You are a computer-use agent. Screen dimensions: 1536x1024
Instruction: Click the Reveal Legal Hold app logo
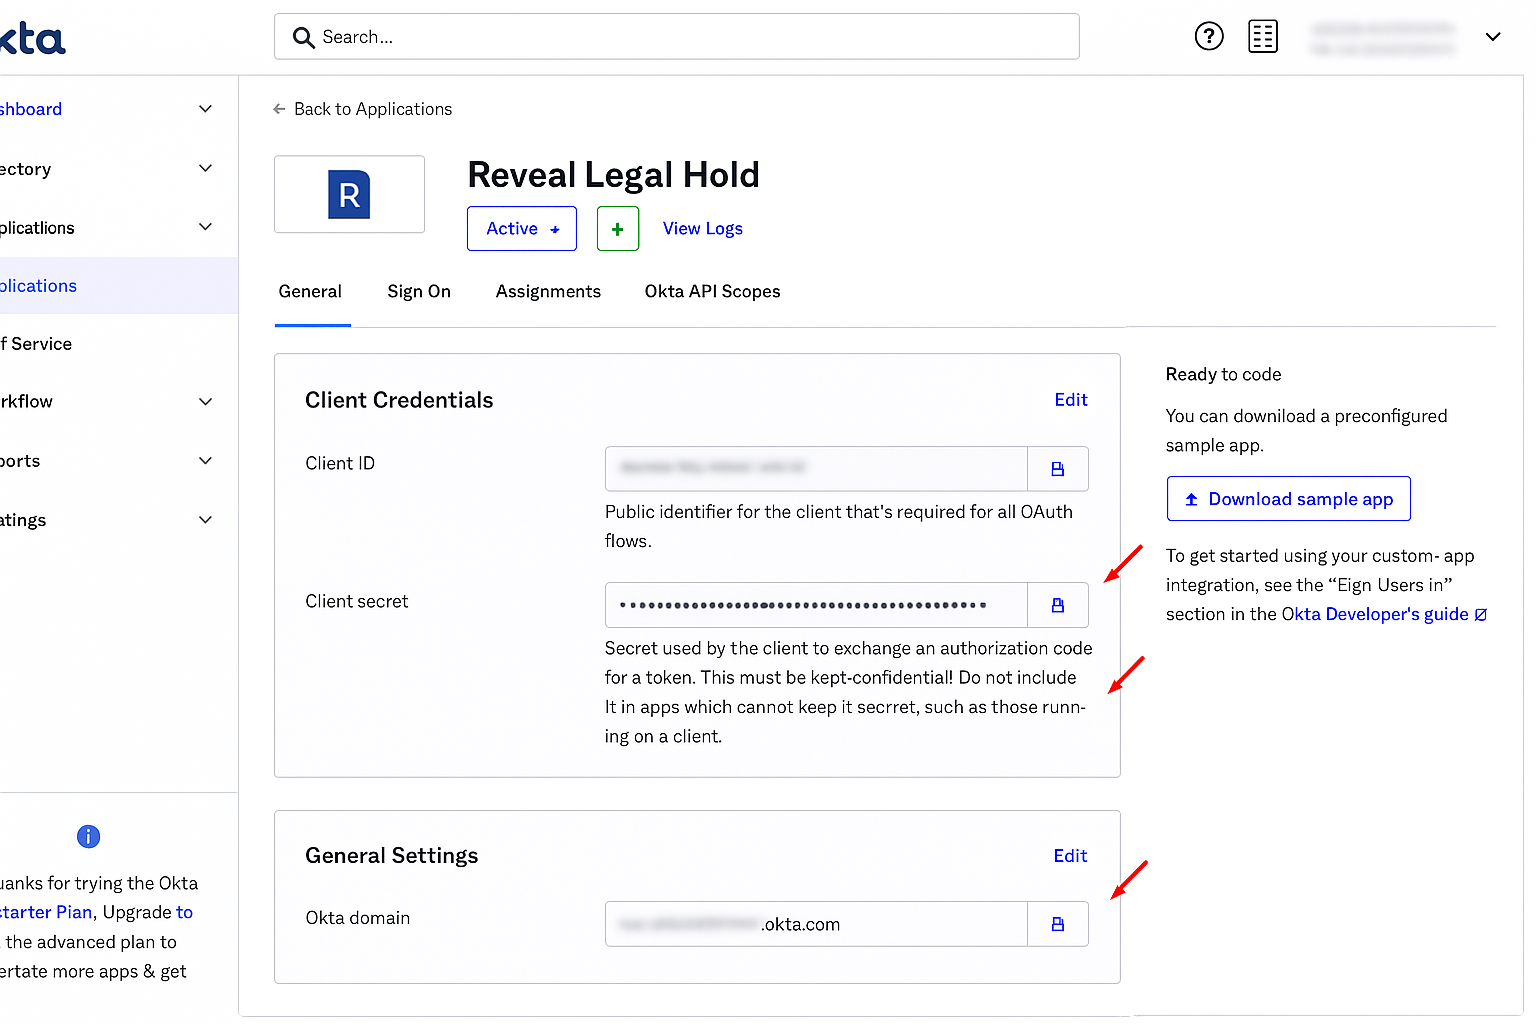coord(349,194)
